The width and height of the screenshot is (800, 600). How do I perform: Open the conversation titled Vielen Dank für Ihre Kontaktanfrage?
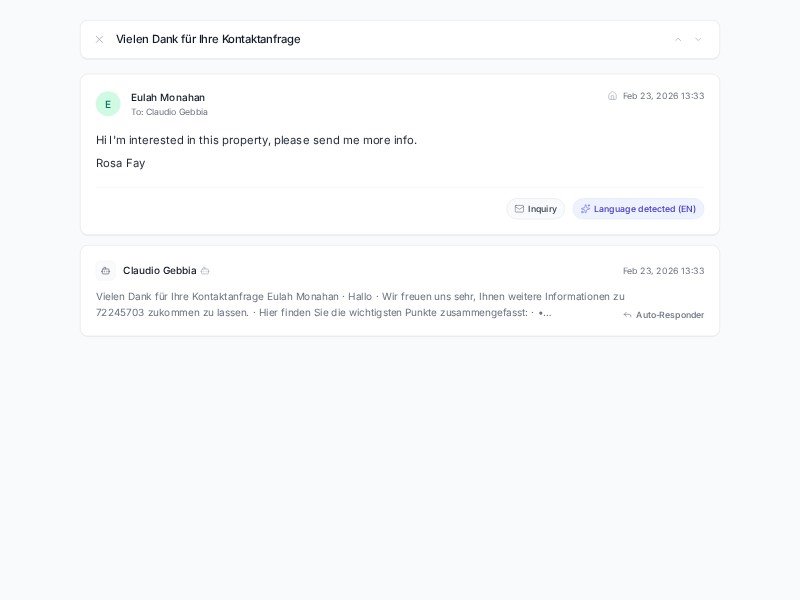[209, 39]
